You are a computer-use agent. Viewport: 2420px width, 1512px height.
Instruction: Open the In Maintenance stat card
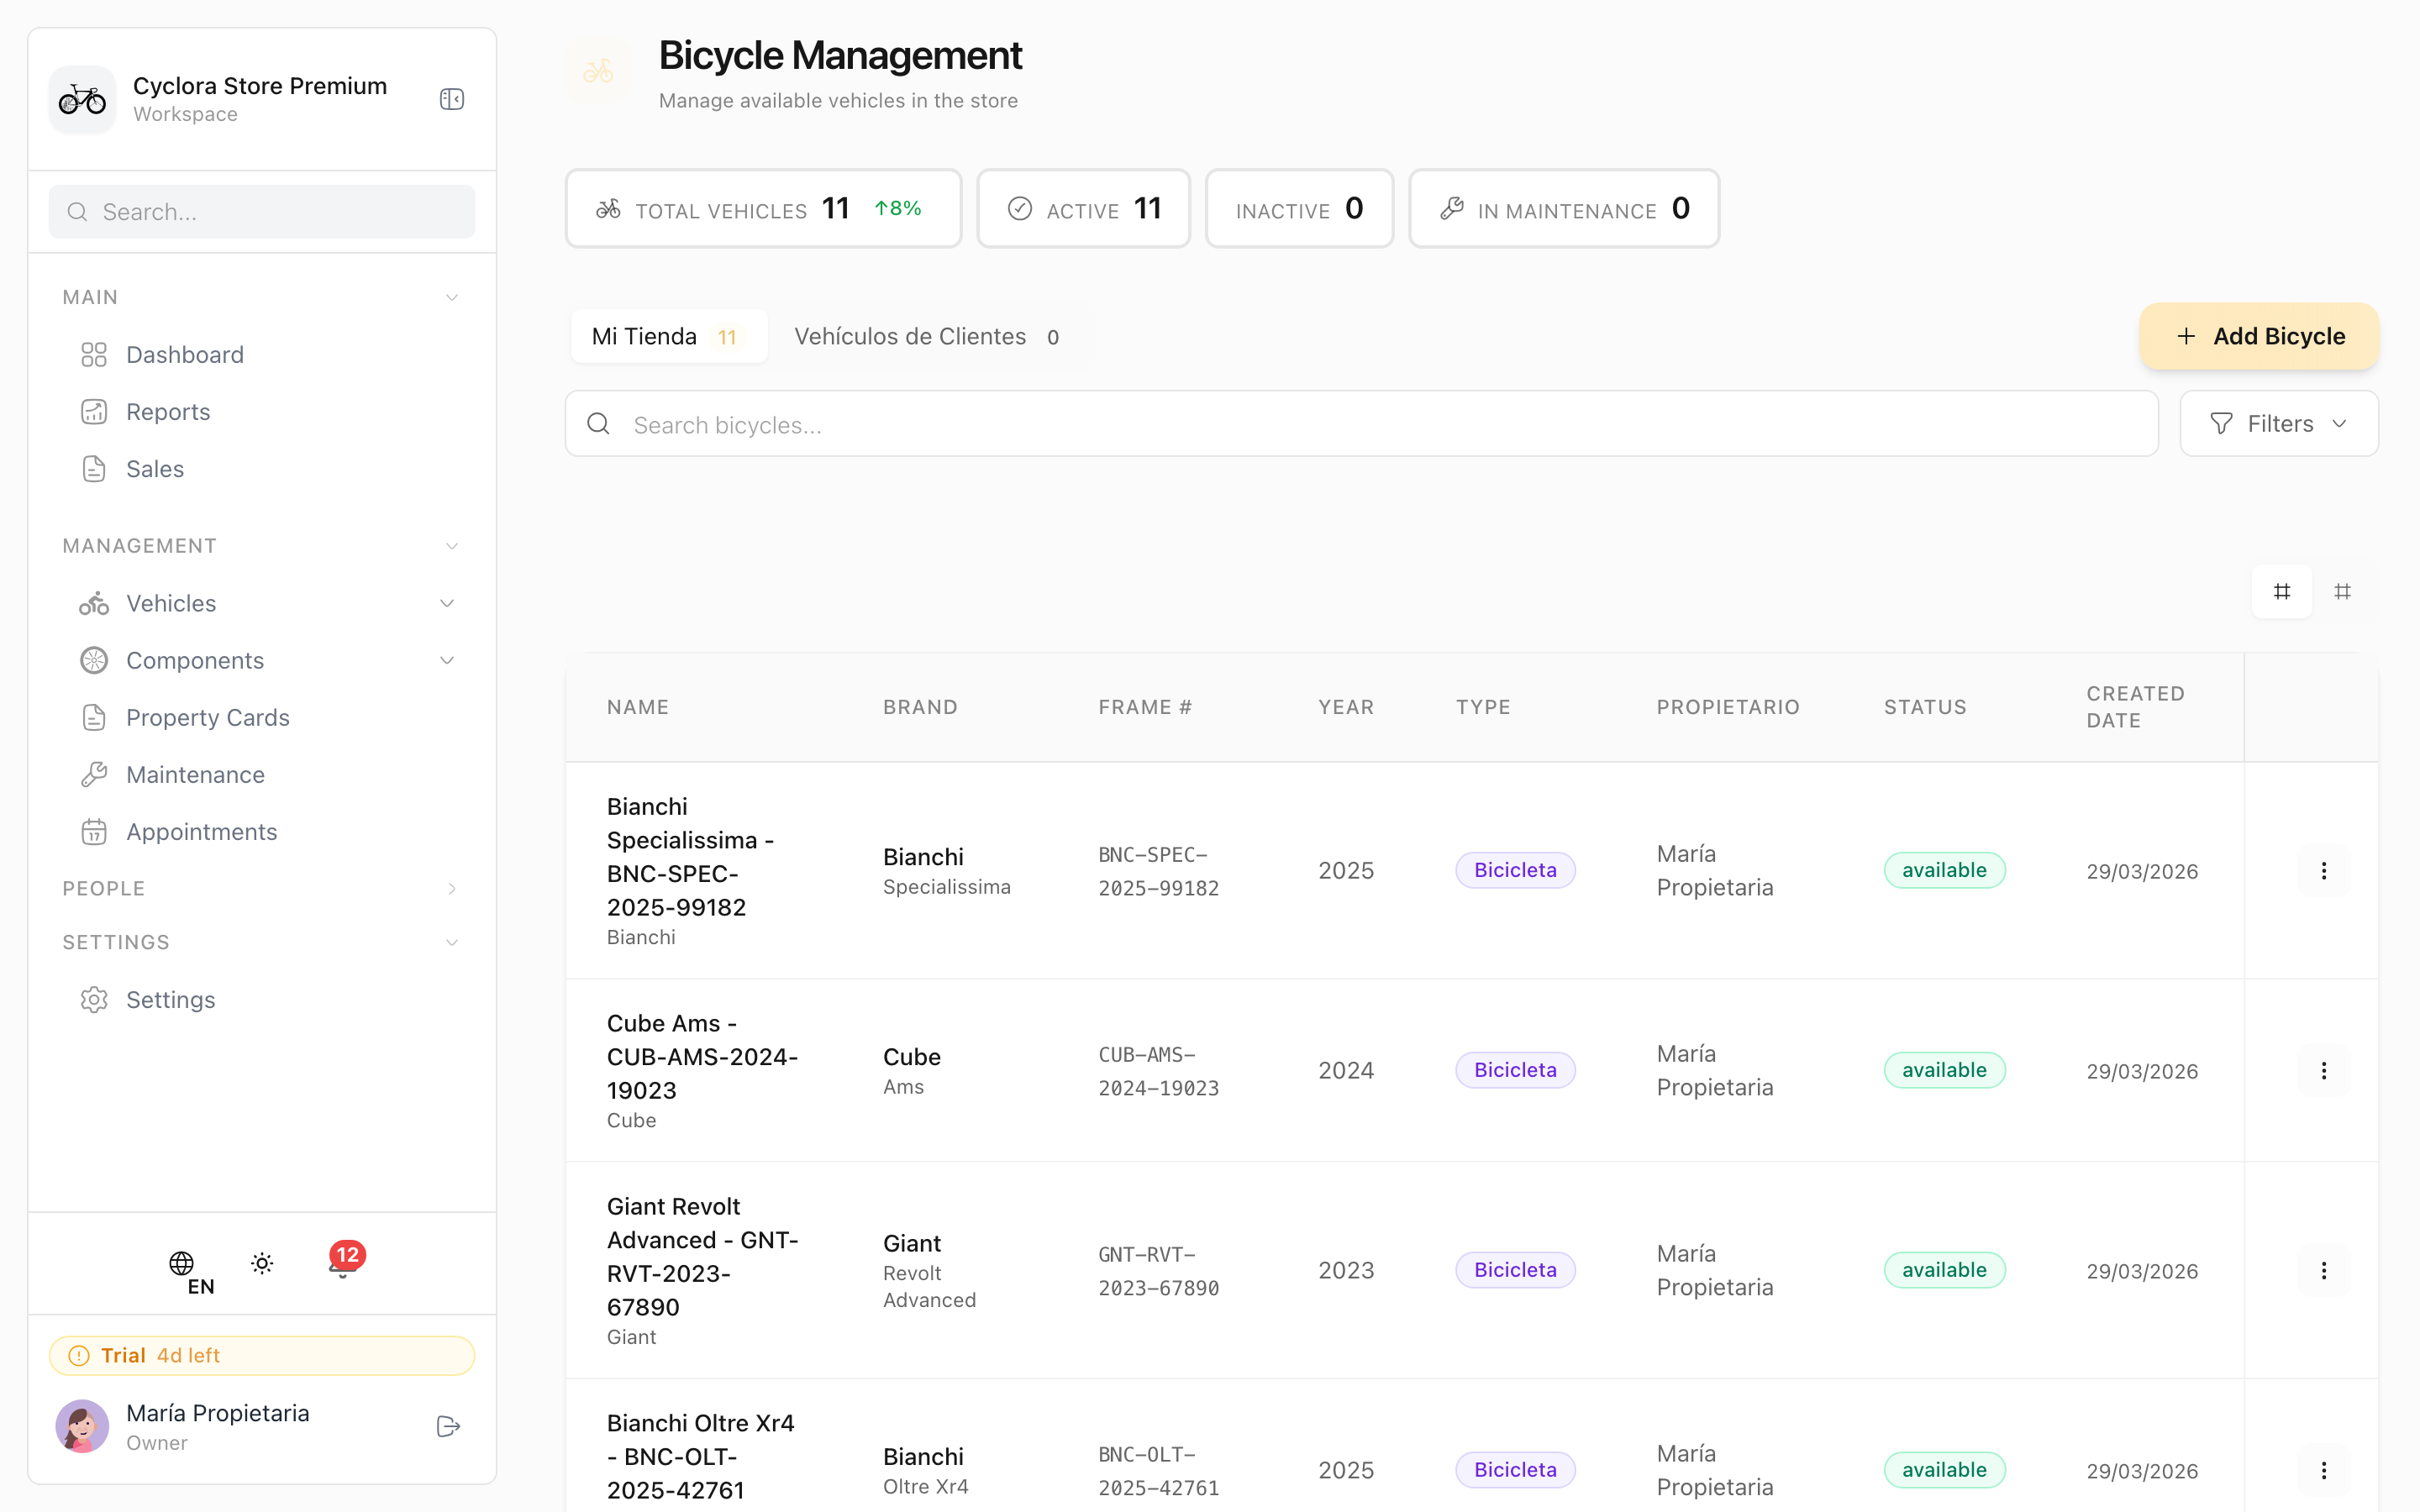(x=1564, y=208)
